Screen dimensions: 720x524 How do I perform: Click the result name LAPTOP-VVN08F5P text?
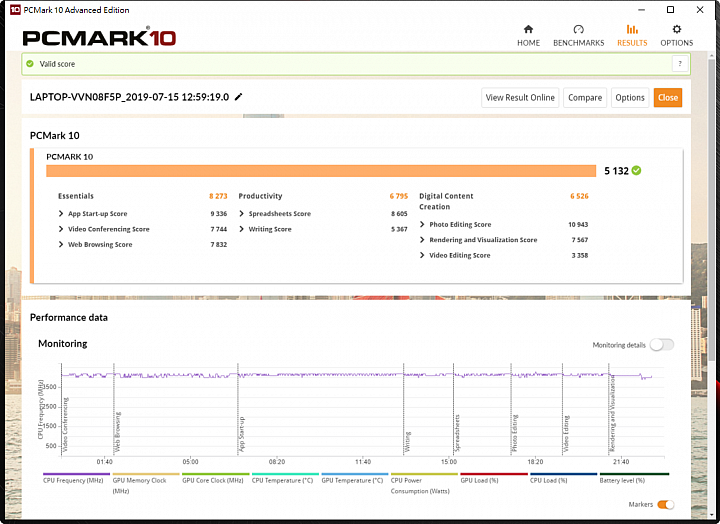coord(129,97)
